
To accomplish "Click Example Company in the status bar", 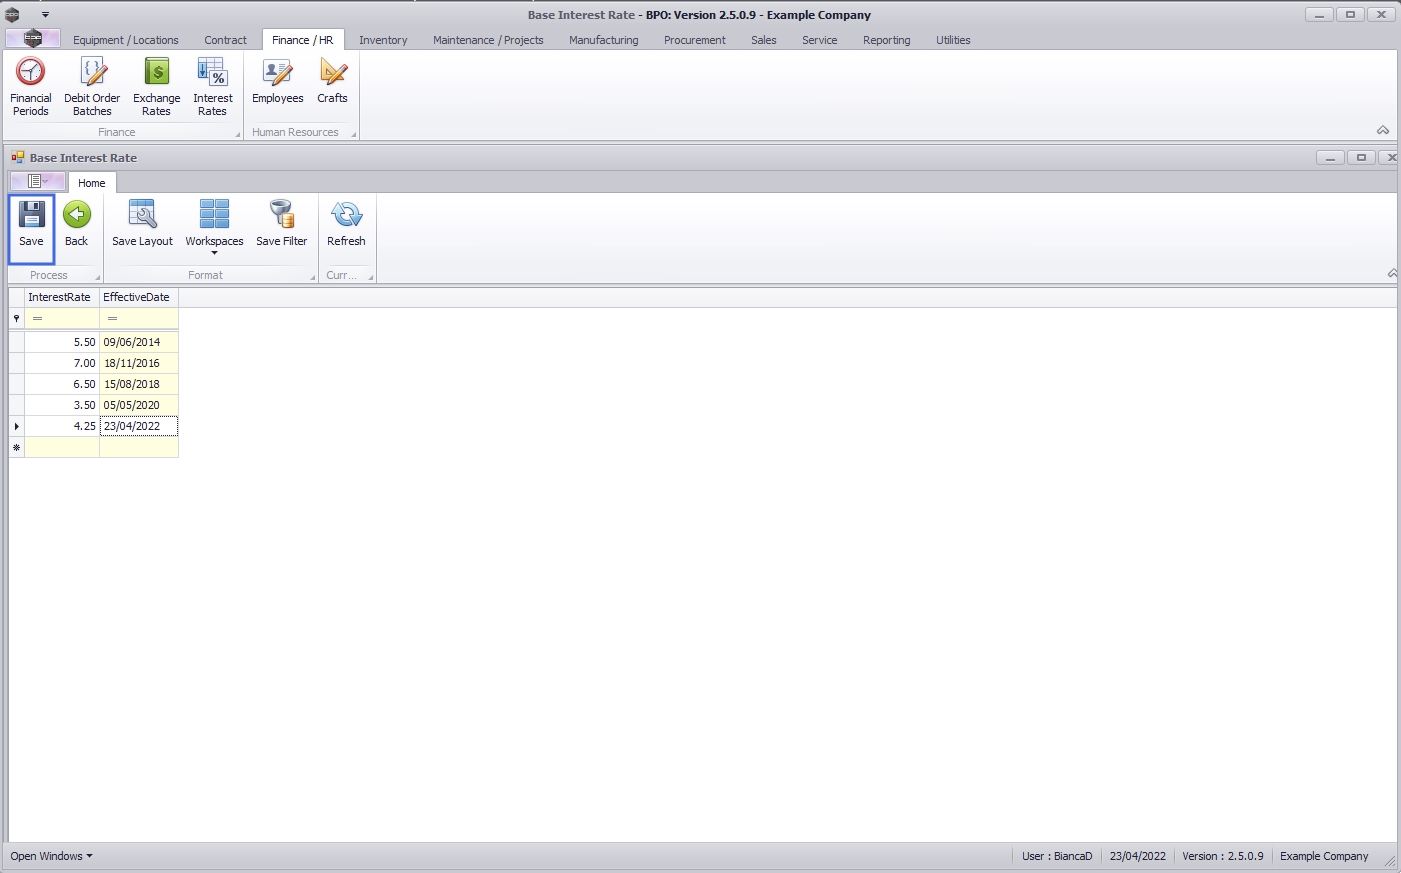I will [x=1324, y=856].
